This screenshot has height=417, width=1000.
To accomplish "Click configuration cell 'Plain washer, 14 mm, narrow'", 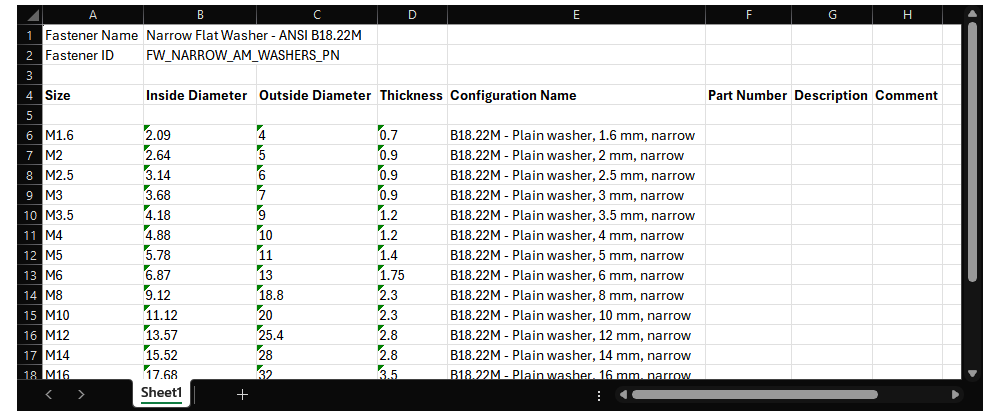I will coord(577,355).
